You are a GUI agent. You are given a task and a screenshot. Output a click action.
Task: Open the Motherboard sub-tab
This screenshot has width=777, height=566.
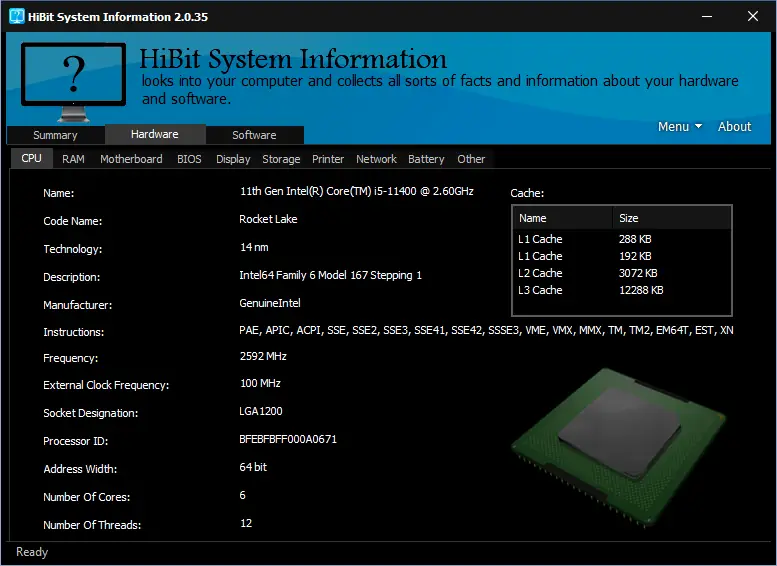[131, 159]
